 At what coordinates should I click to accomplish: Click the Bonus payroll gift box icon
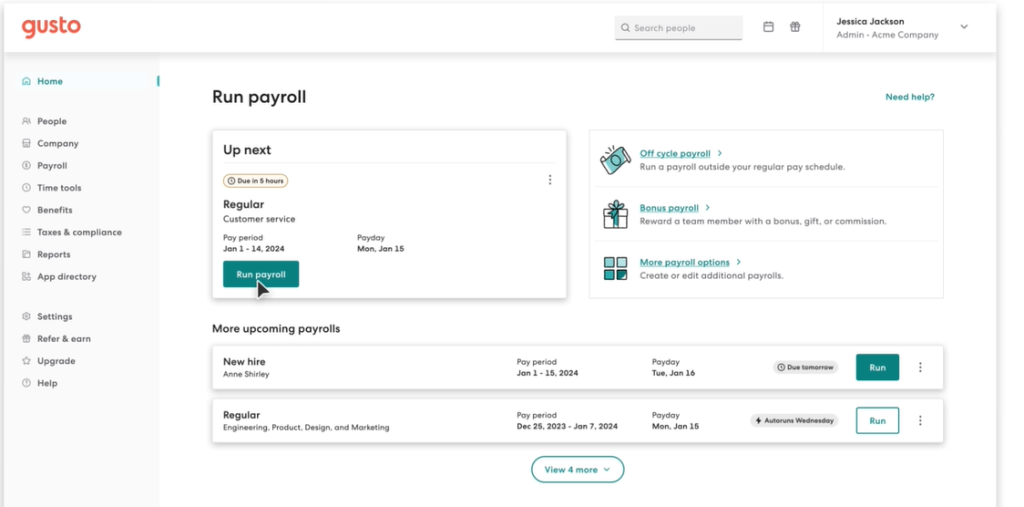tap(615, 214)
